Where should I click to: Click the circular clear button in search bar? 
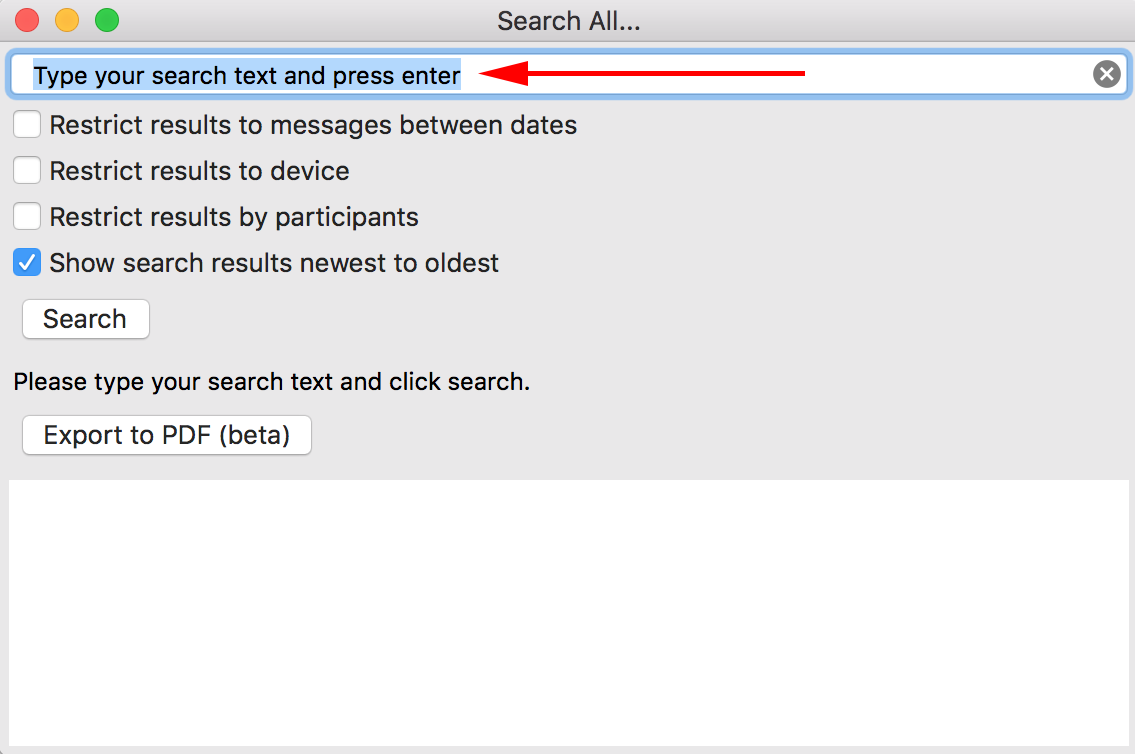point(1106,73)
